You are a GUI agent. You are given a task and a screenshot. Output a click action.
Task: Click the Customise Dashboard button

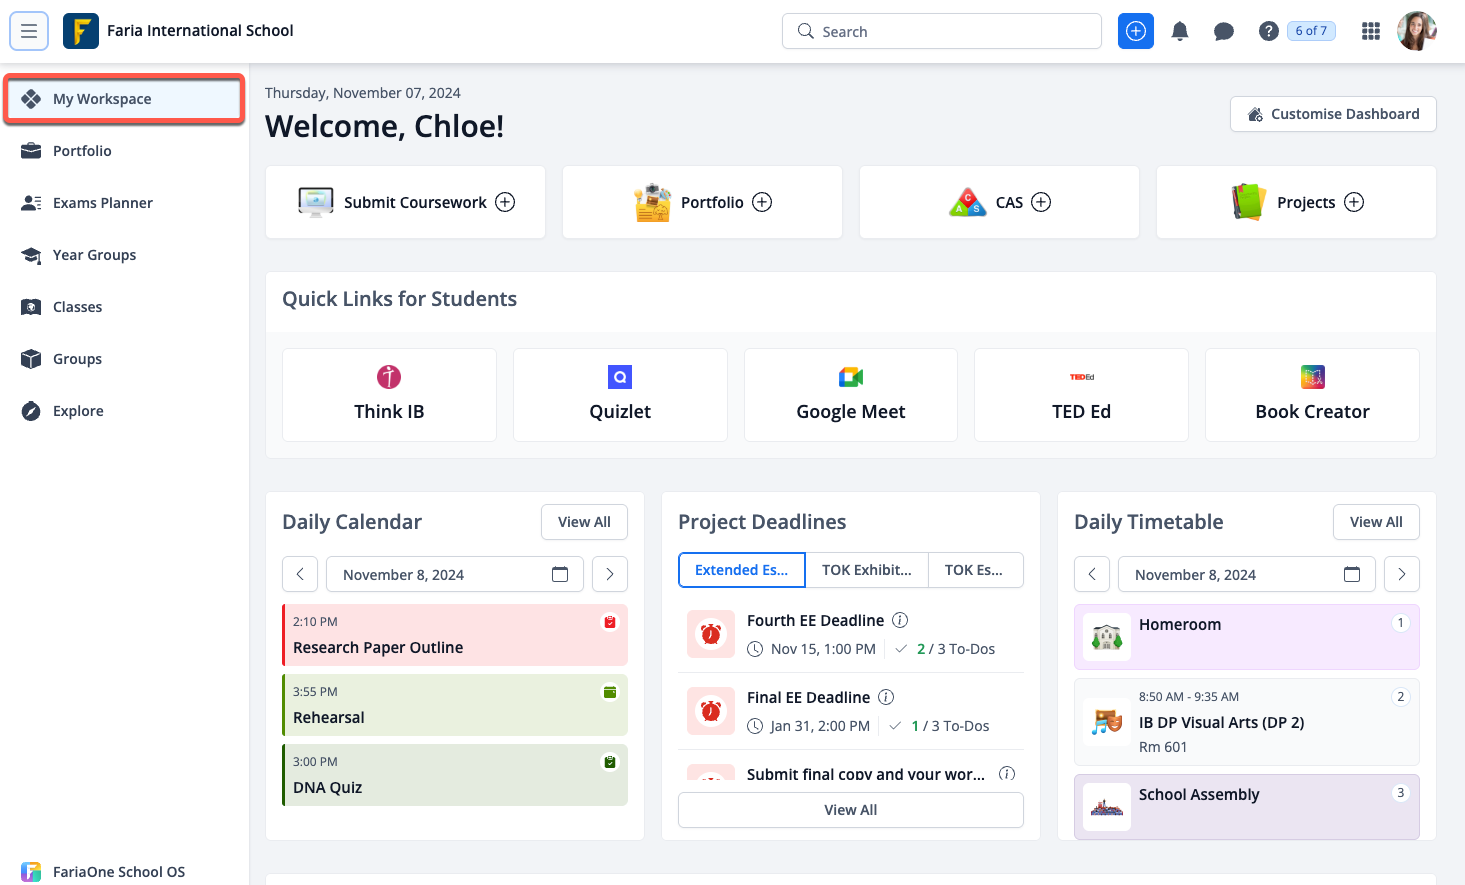tap(1333, 114)
